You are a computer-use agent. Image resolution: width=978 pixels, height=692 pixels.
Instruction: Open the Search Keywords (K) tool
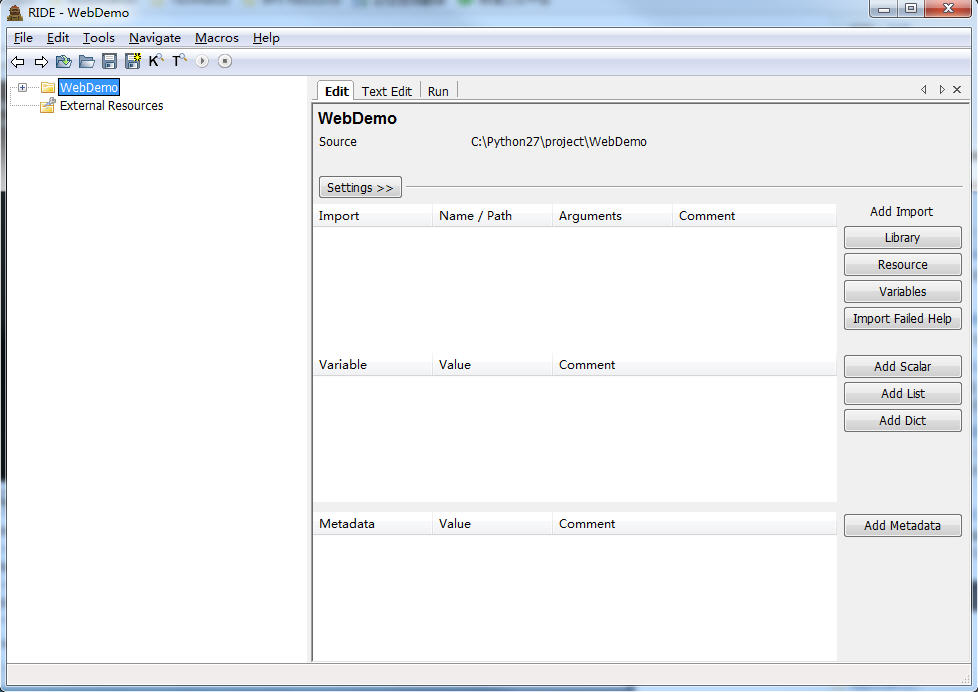click(156, 61)
